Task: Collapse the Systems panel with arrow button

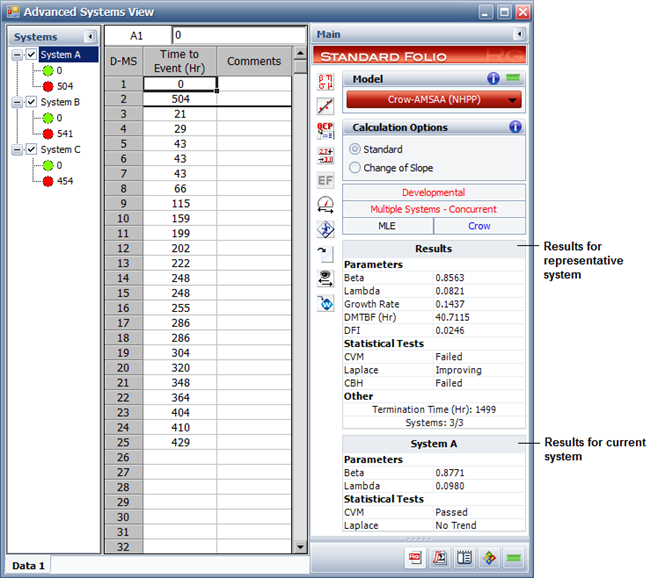Action: click(x=88, y=37)
